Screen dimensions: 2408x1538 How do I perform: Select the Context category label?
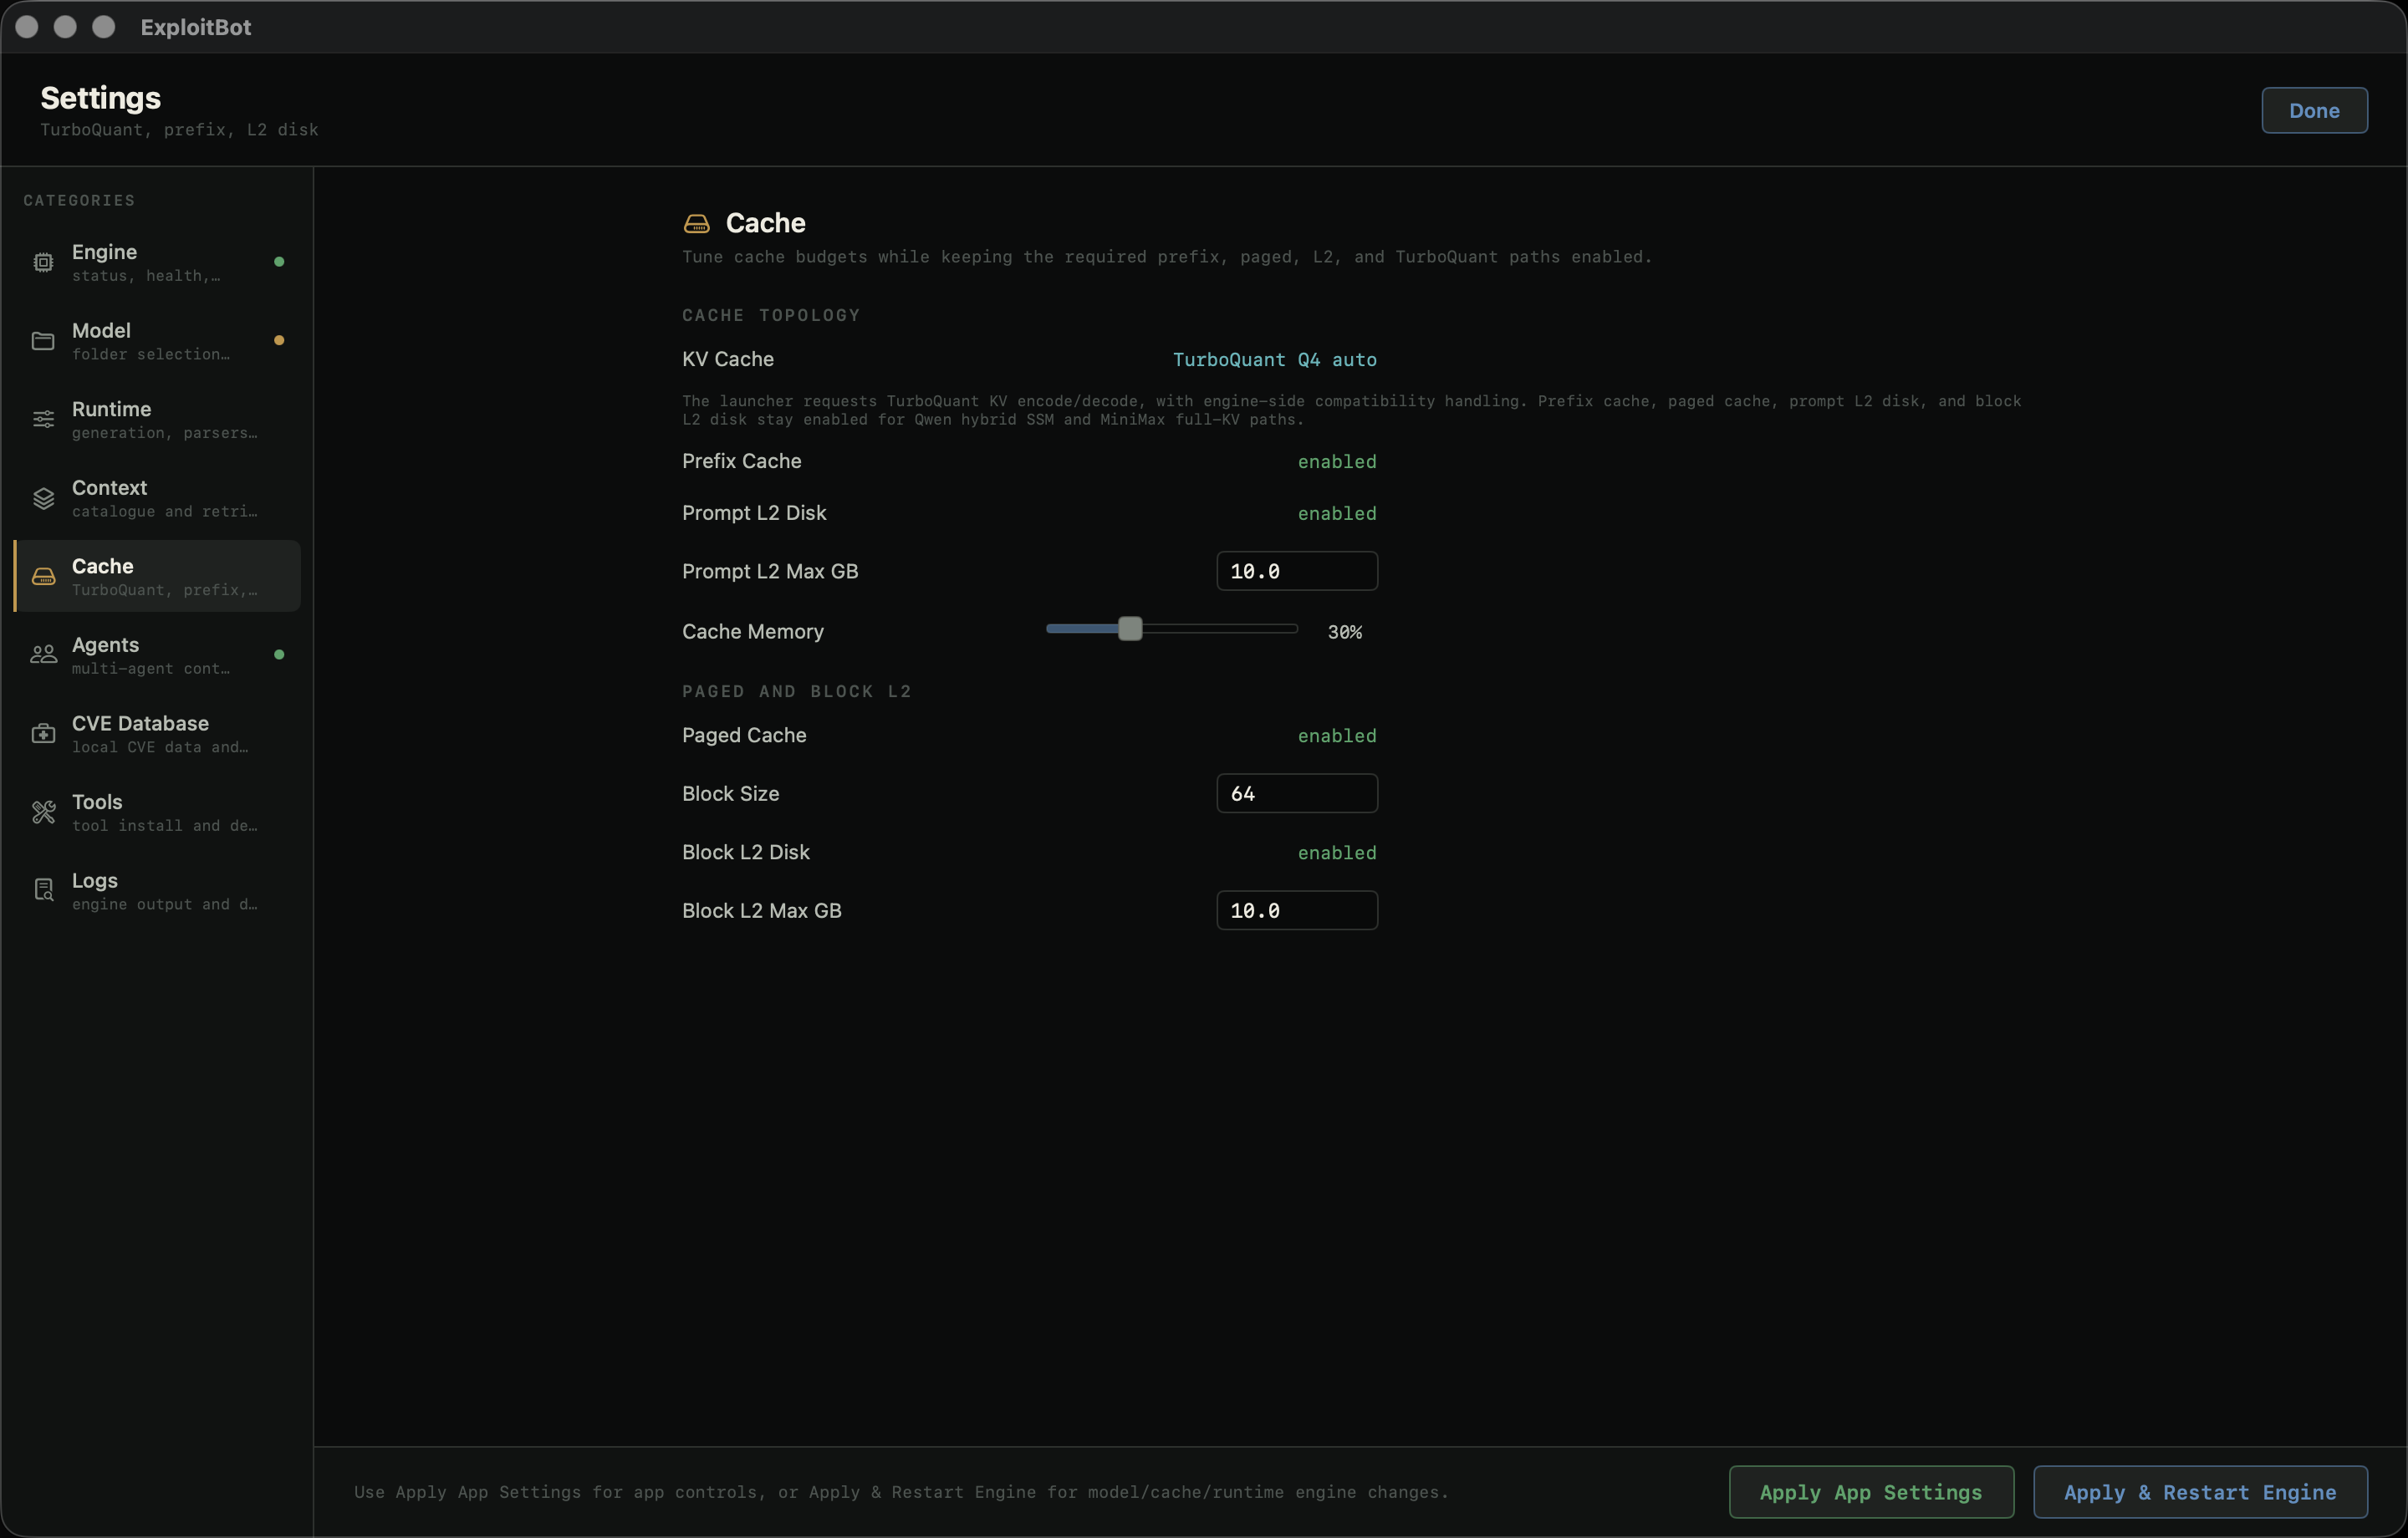tap(109, 488)
